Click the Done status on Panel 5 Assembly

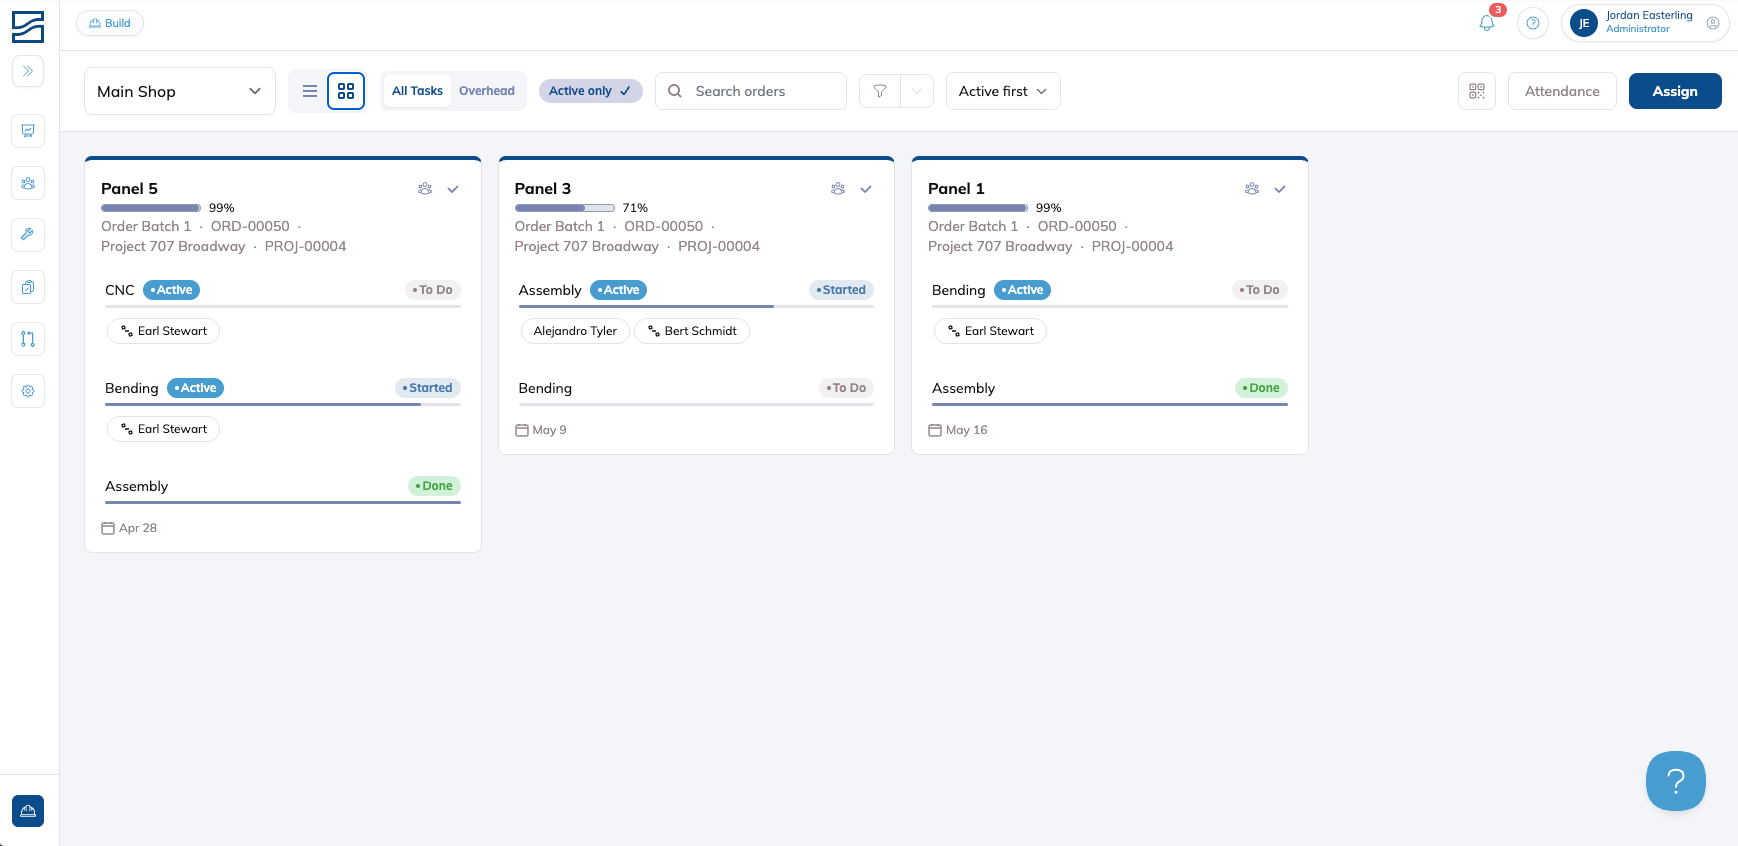pyautogui.click(x=435, y=486)
